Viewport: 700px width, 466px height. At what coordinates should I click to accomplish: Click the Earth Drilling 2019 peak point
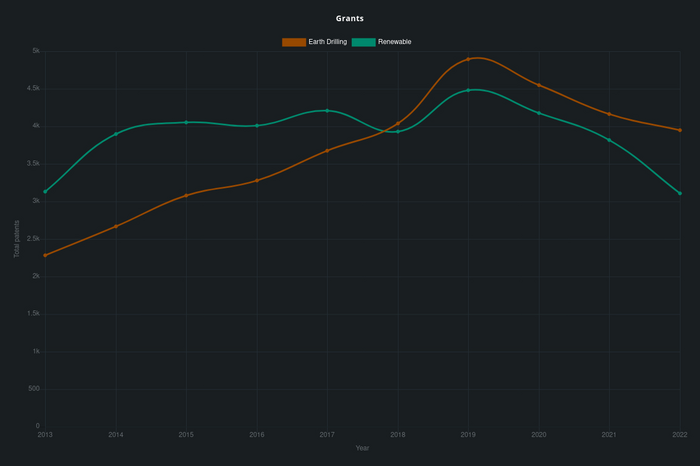[x=468, y=59]
